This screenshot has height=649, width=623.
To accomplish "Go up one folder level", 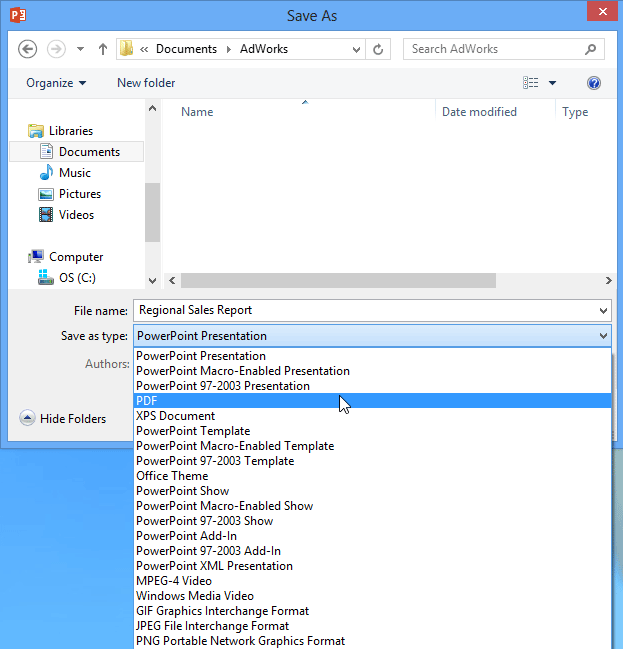I will [x=103, y=49].
